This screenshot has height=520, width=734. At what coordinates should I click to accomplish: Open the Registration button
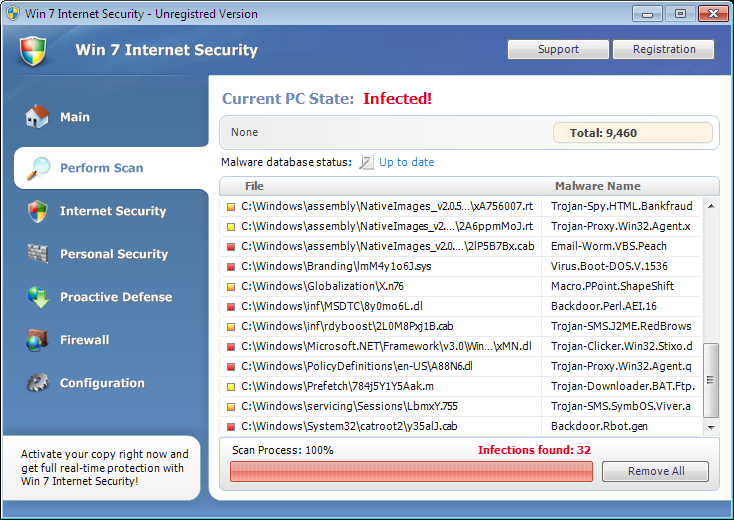click(x=663, y=49)
